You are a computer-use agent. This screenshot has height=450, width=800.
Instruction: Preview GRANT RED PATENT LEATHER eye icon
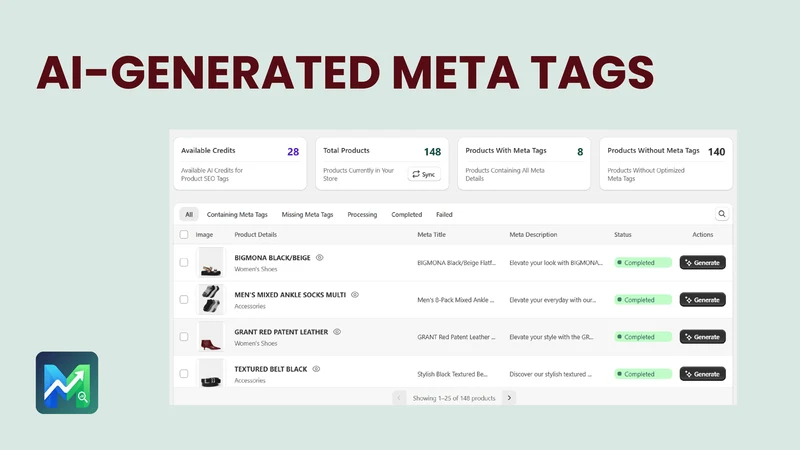[337, 332]
